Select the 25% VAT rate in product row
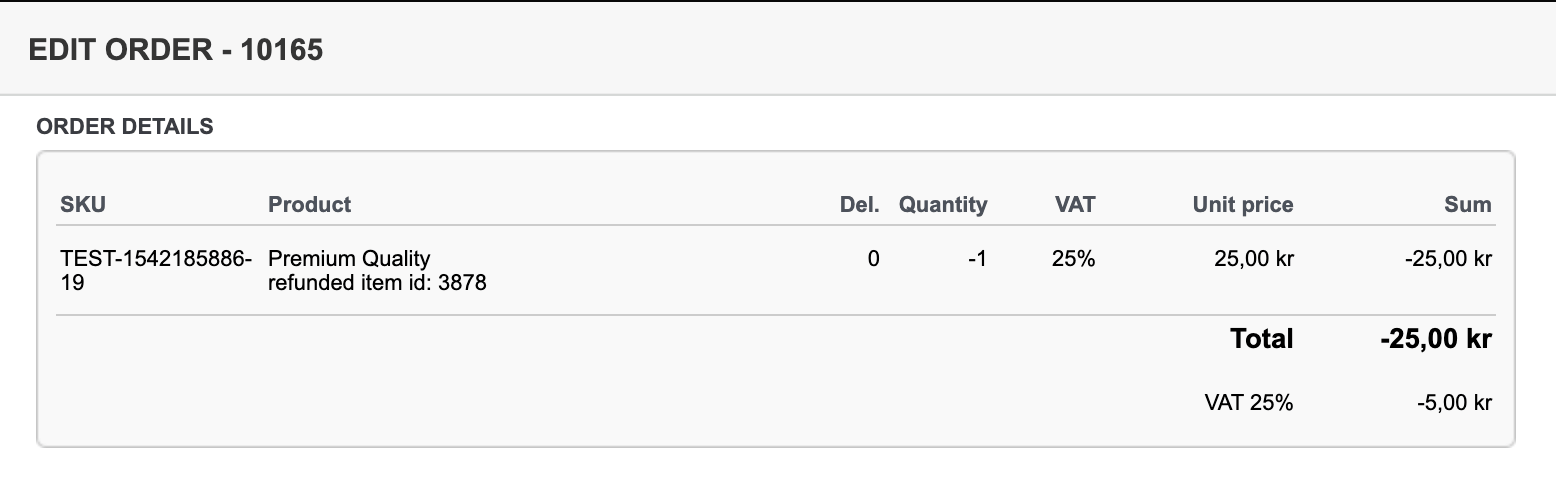 tap(1073, 260)
